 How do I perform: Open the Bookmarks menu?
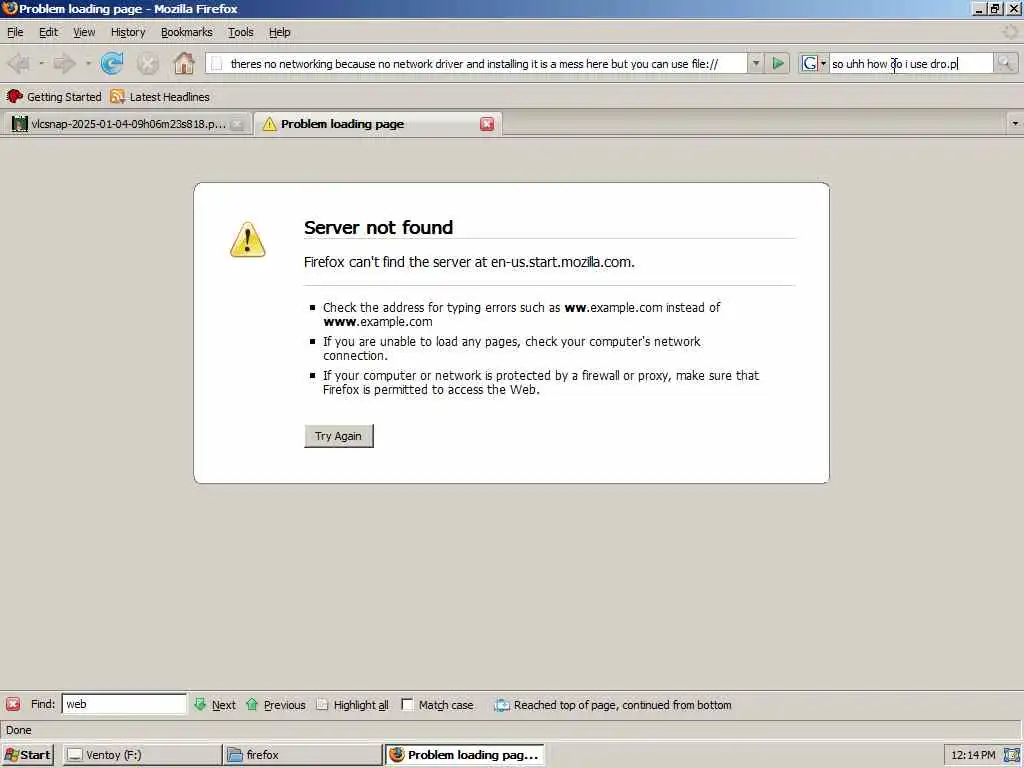pyautogui.click(x=187, y=32)
